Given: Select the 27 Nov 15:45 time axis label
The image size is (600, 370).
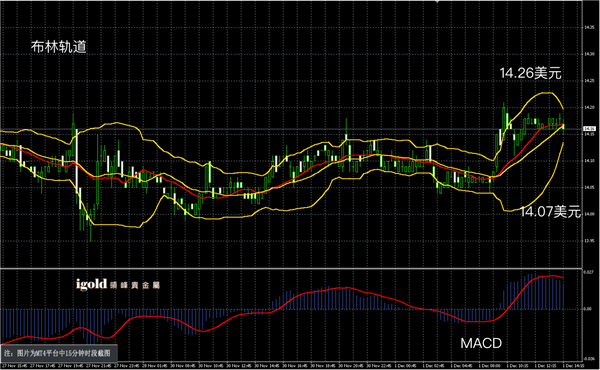Looking at the screenshot, I should pyautogui.click(x=15, y=366).
